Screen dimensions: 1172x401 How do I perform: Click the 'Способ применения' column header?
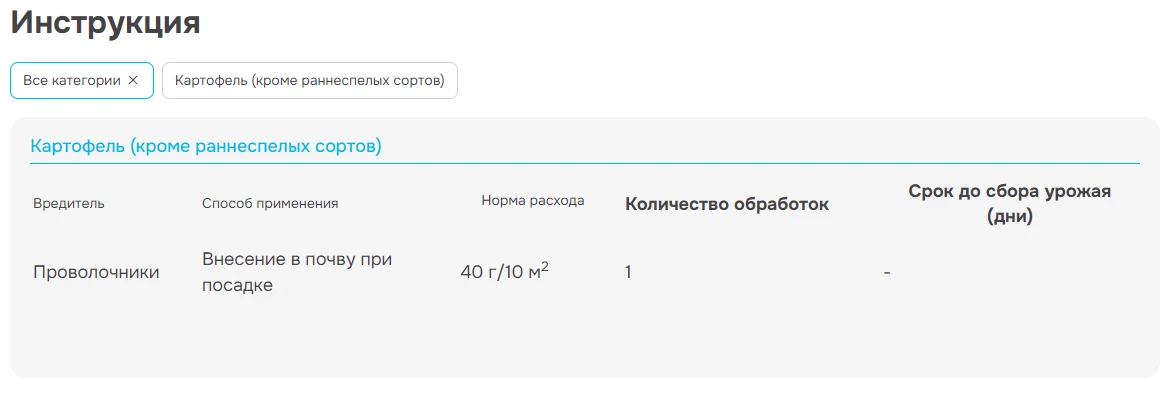click(x=270, y=204)
